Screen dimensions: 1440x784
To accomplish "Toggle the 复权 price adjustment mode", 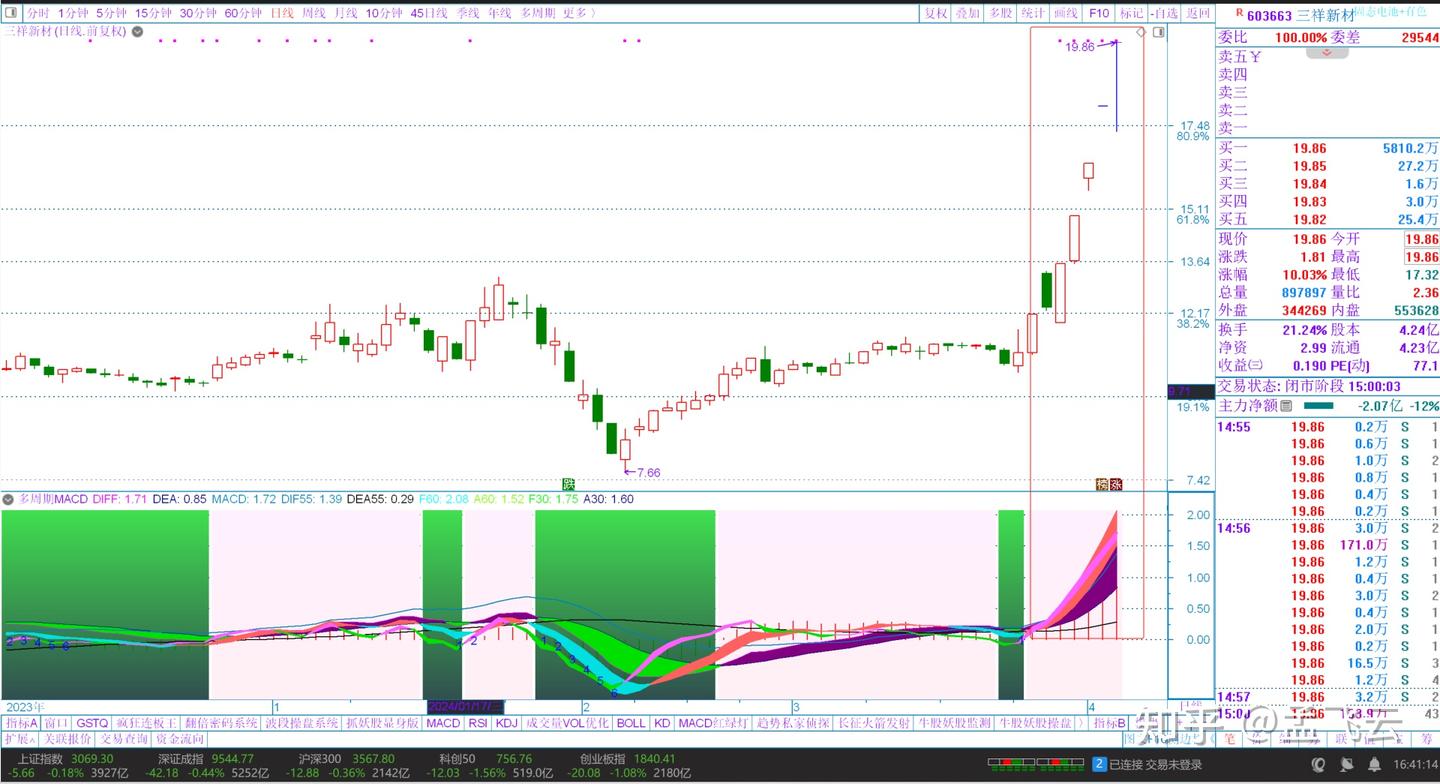I will click(x=935, y=13).
